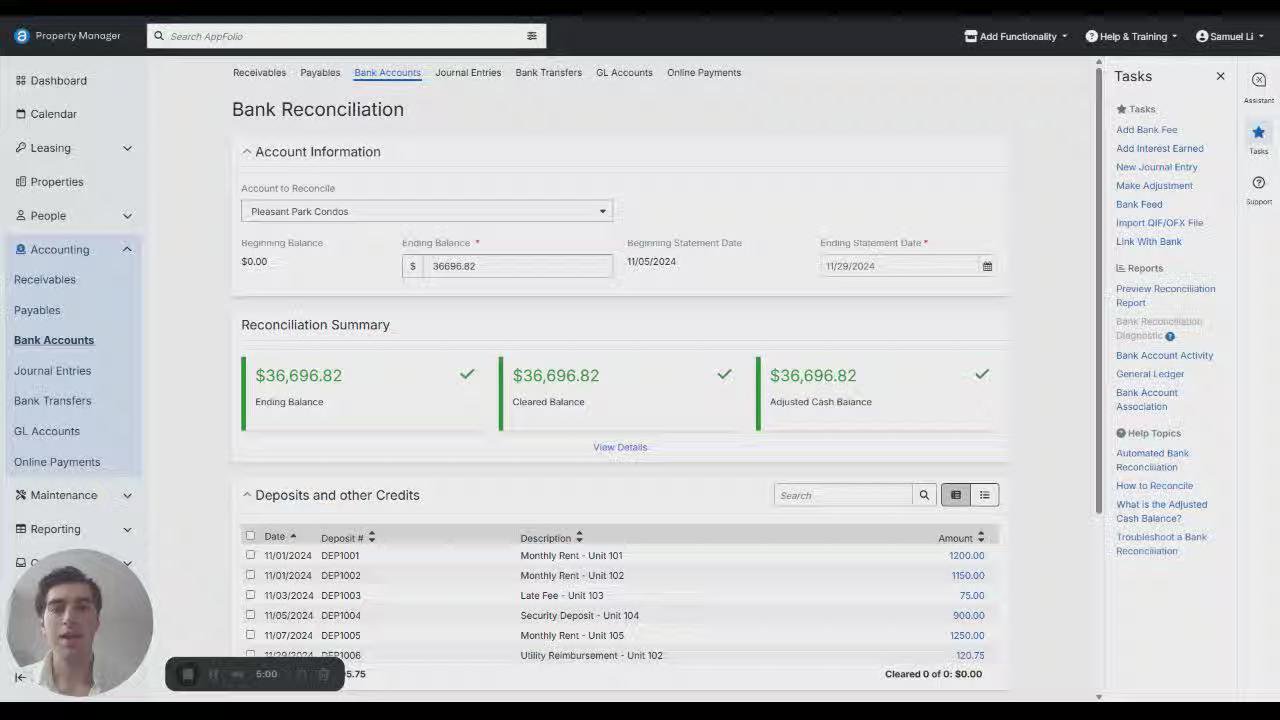Check the DEP1003 Late Fee Unit 103 row
Viewport: 1280px width, 720px height.
[250, 595]
